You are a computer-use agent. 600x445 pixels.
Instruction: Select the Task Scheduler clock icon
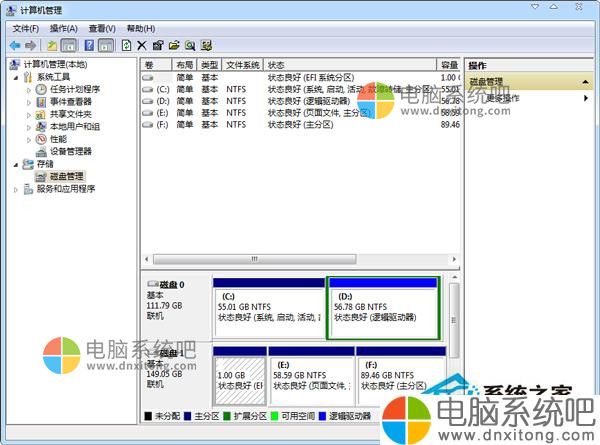coord(41,90)
